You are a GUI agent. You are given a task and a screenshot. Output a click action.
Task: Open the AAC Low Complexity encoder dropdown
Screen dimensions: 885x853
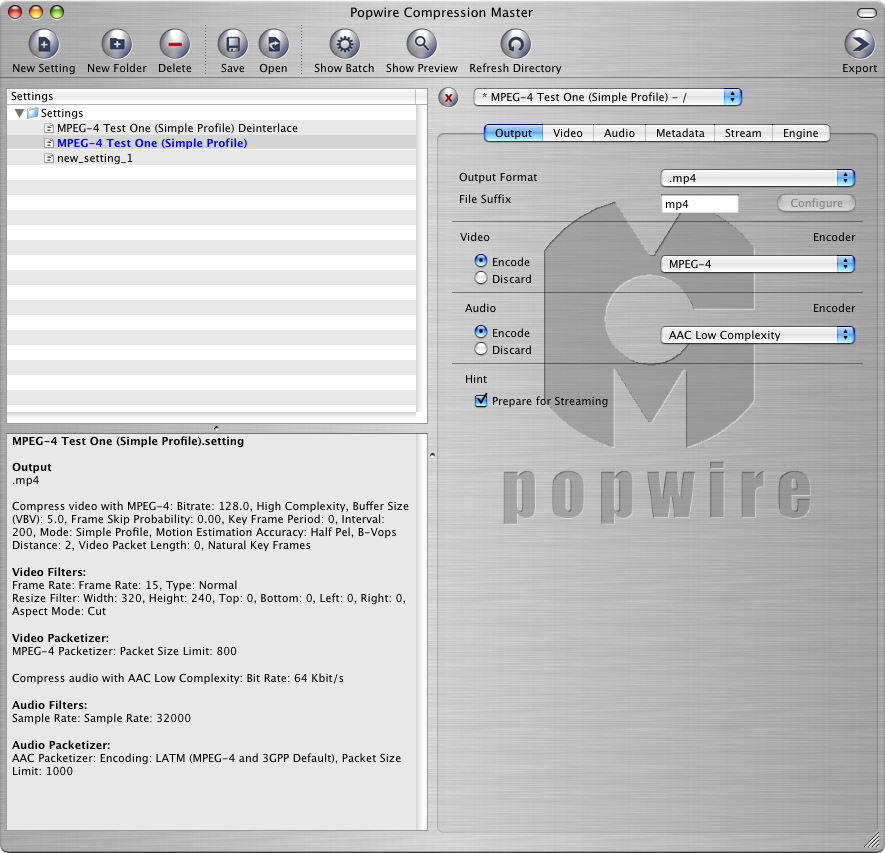tap(758, 335)
